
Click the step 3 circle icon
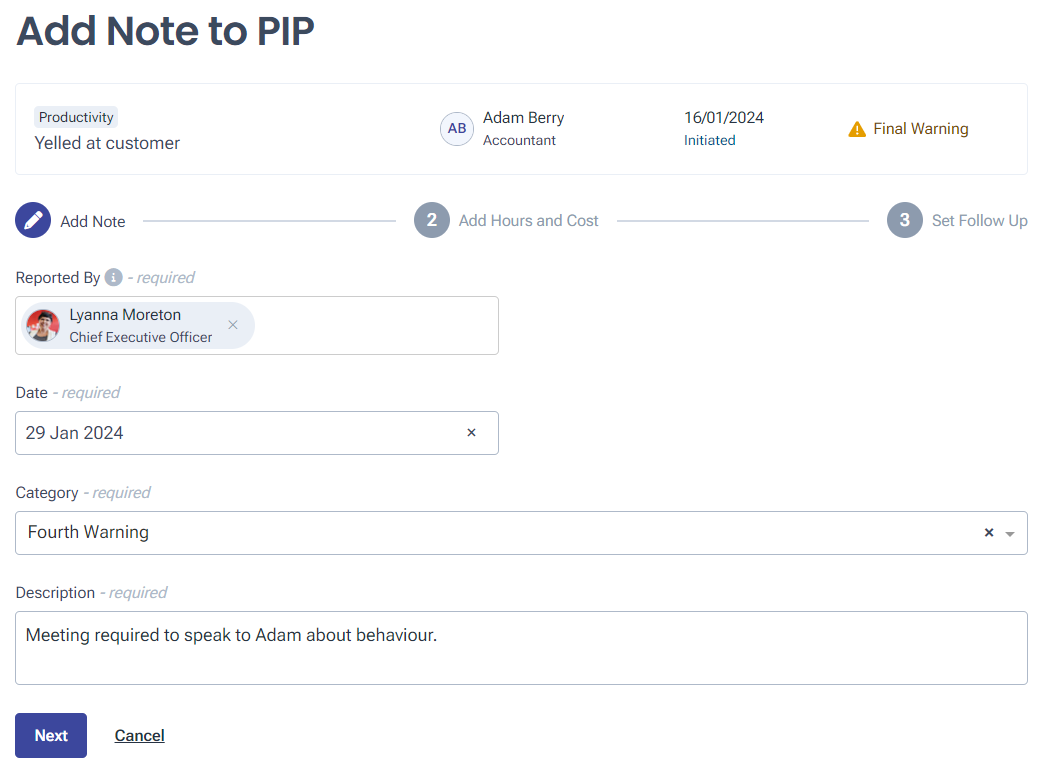pos(905,220)
